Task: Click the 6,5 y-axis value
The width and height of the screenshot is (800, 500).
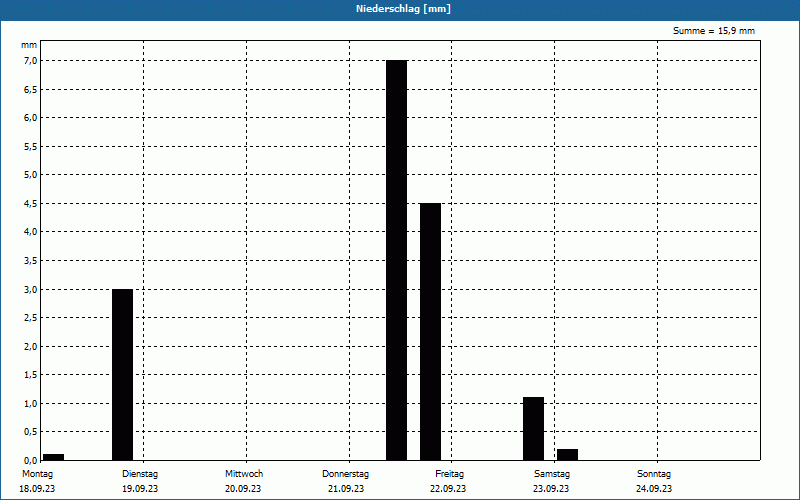Action: click(x=31, y=89)
